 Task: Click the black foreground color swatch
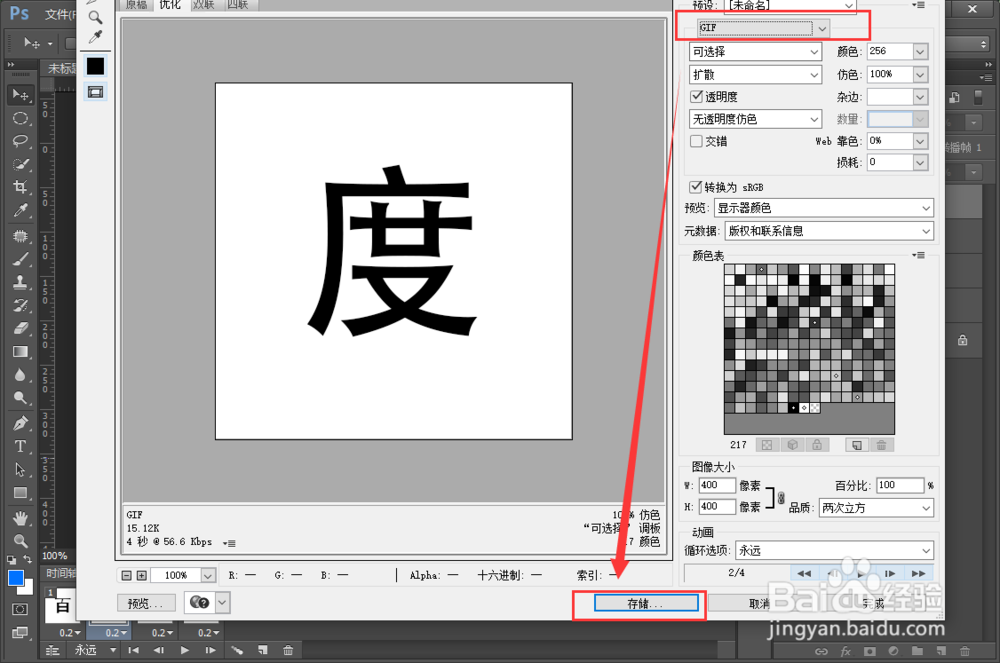pos(95,65)
